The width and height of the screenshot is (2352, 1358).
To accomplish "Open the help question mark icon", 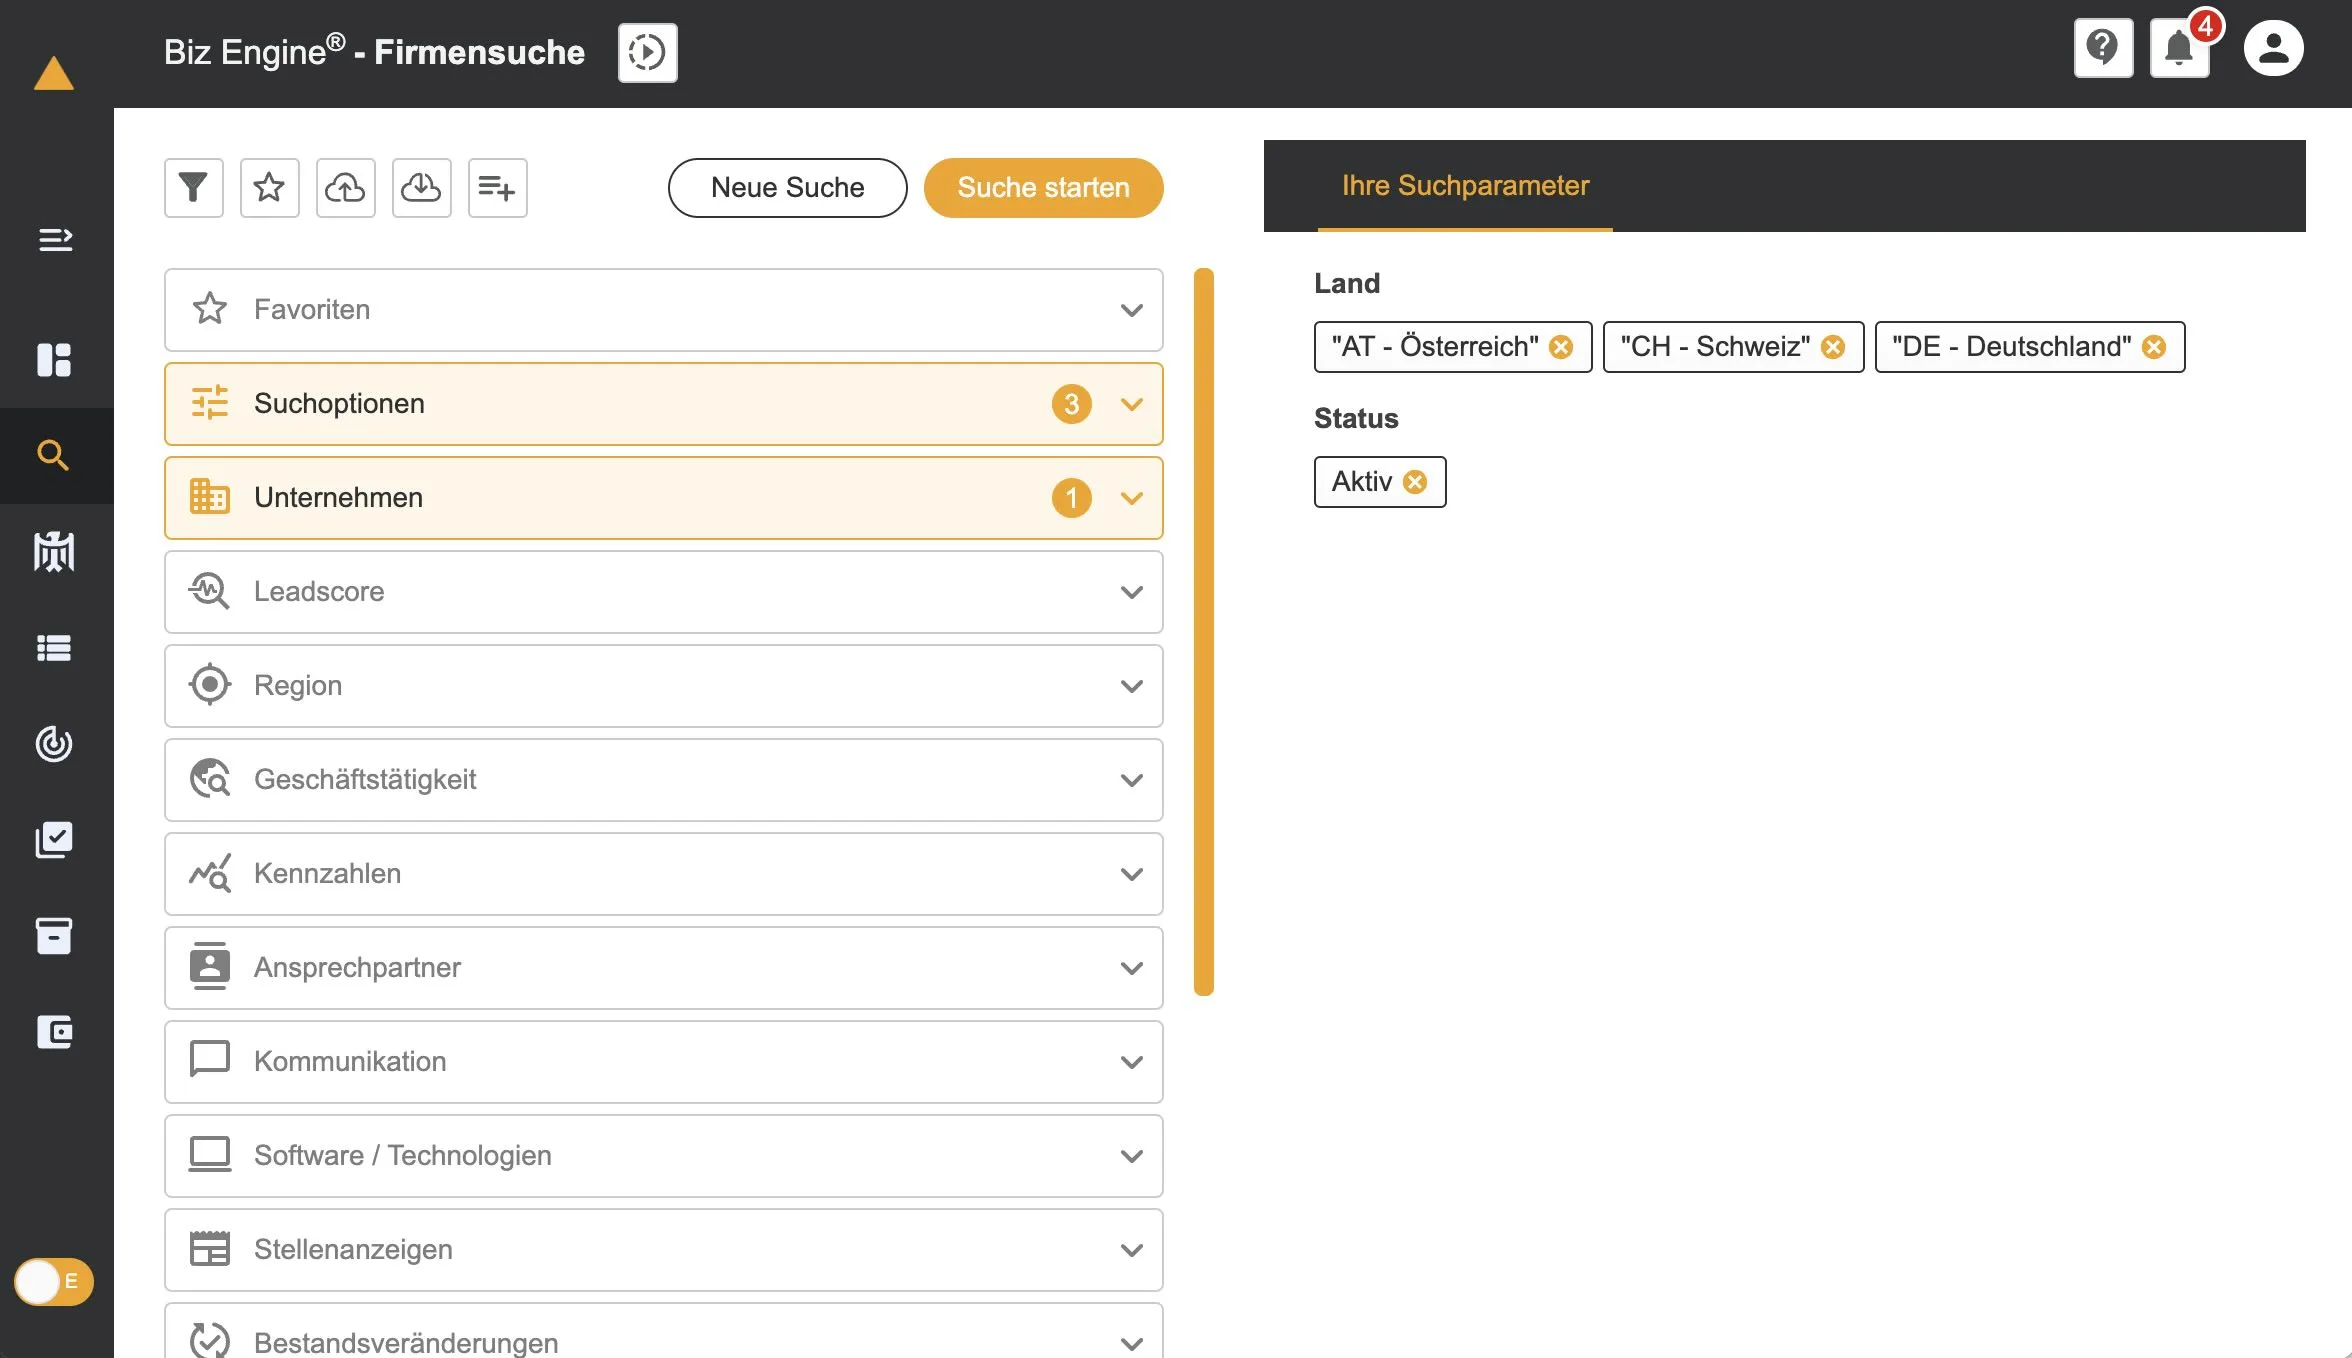I will (x=2103, y=48).
